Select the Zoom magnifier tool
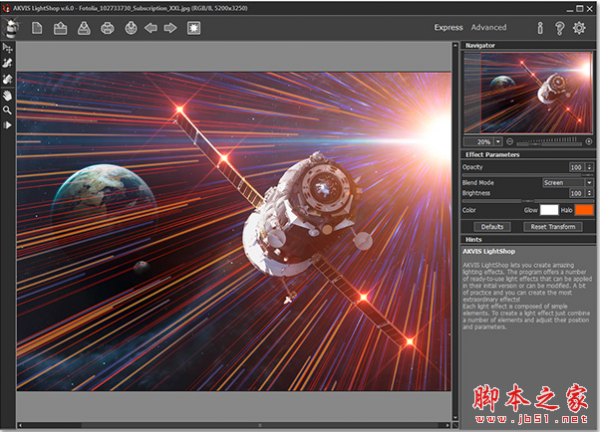Viewport: 600px width, 432px height. click(8, 110)
